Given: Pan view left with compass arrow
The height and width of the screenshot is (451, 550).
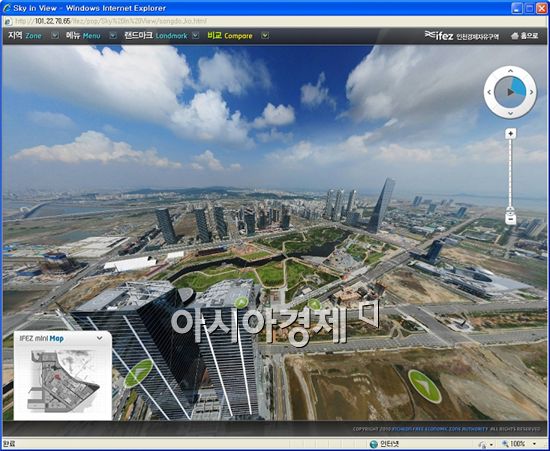Looking at the screenshot, I should (x=489, y=92).
